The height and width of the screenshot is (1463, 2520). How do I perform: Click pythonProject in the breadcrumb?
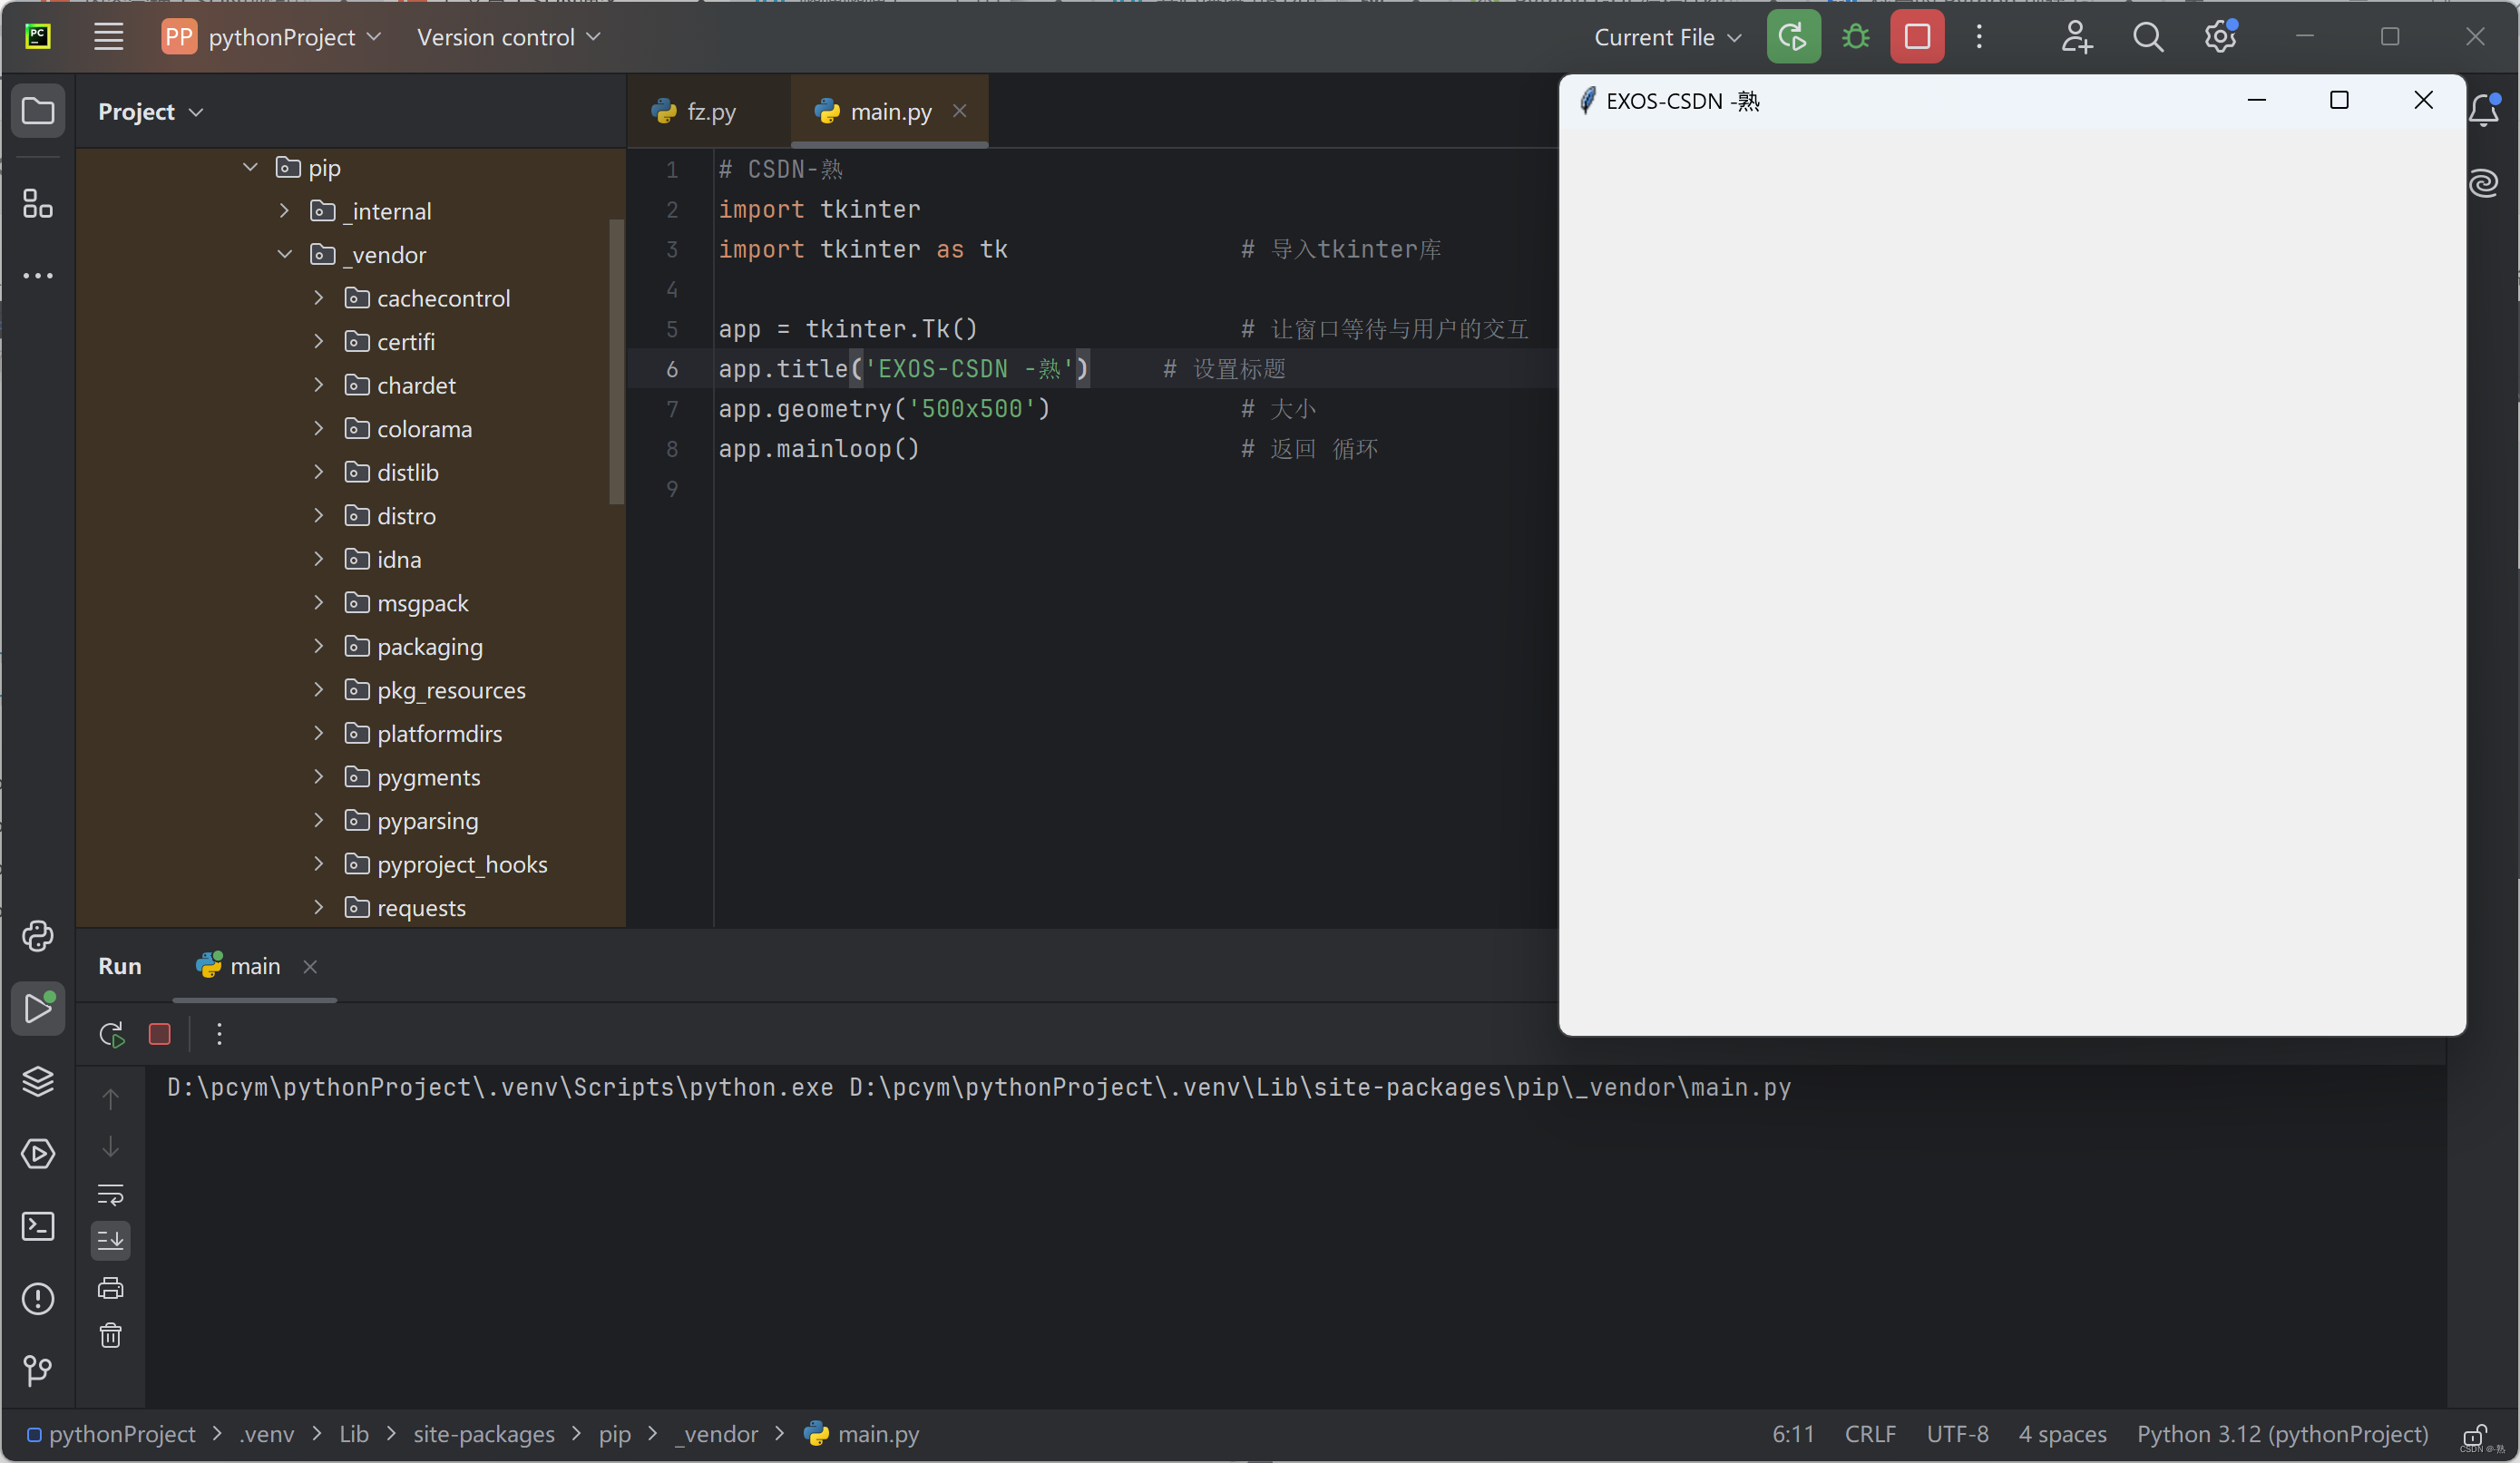coord(122,1434)
